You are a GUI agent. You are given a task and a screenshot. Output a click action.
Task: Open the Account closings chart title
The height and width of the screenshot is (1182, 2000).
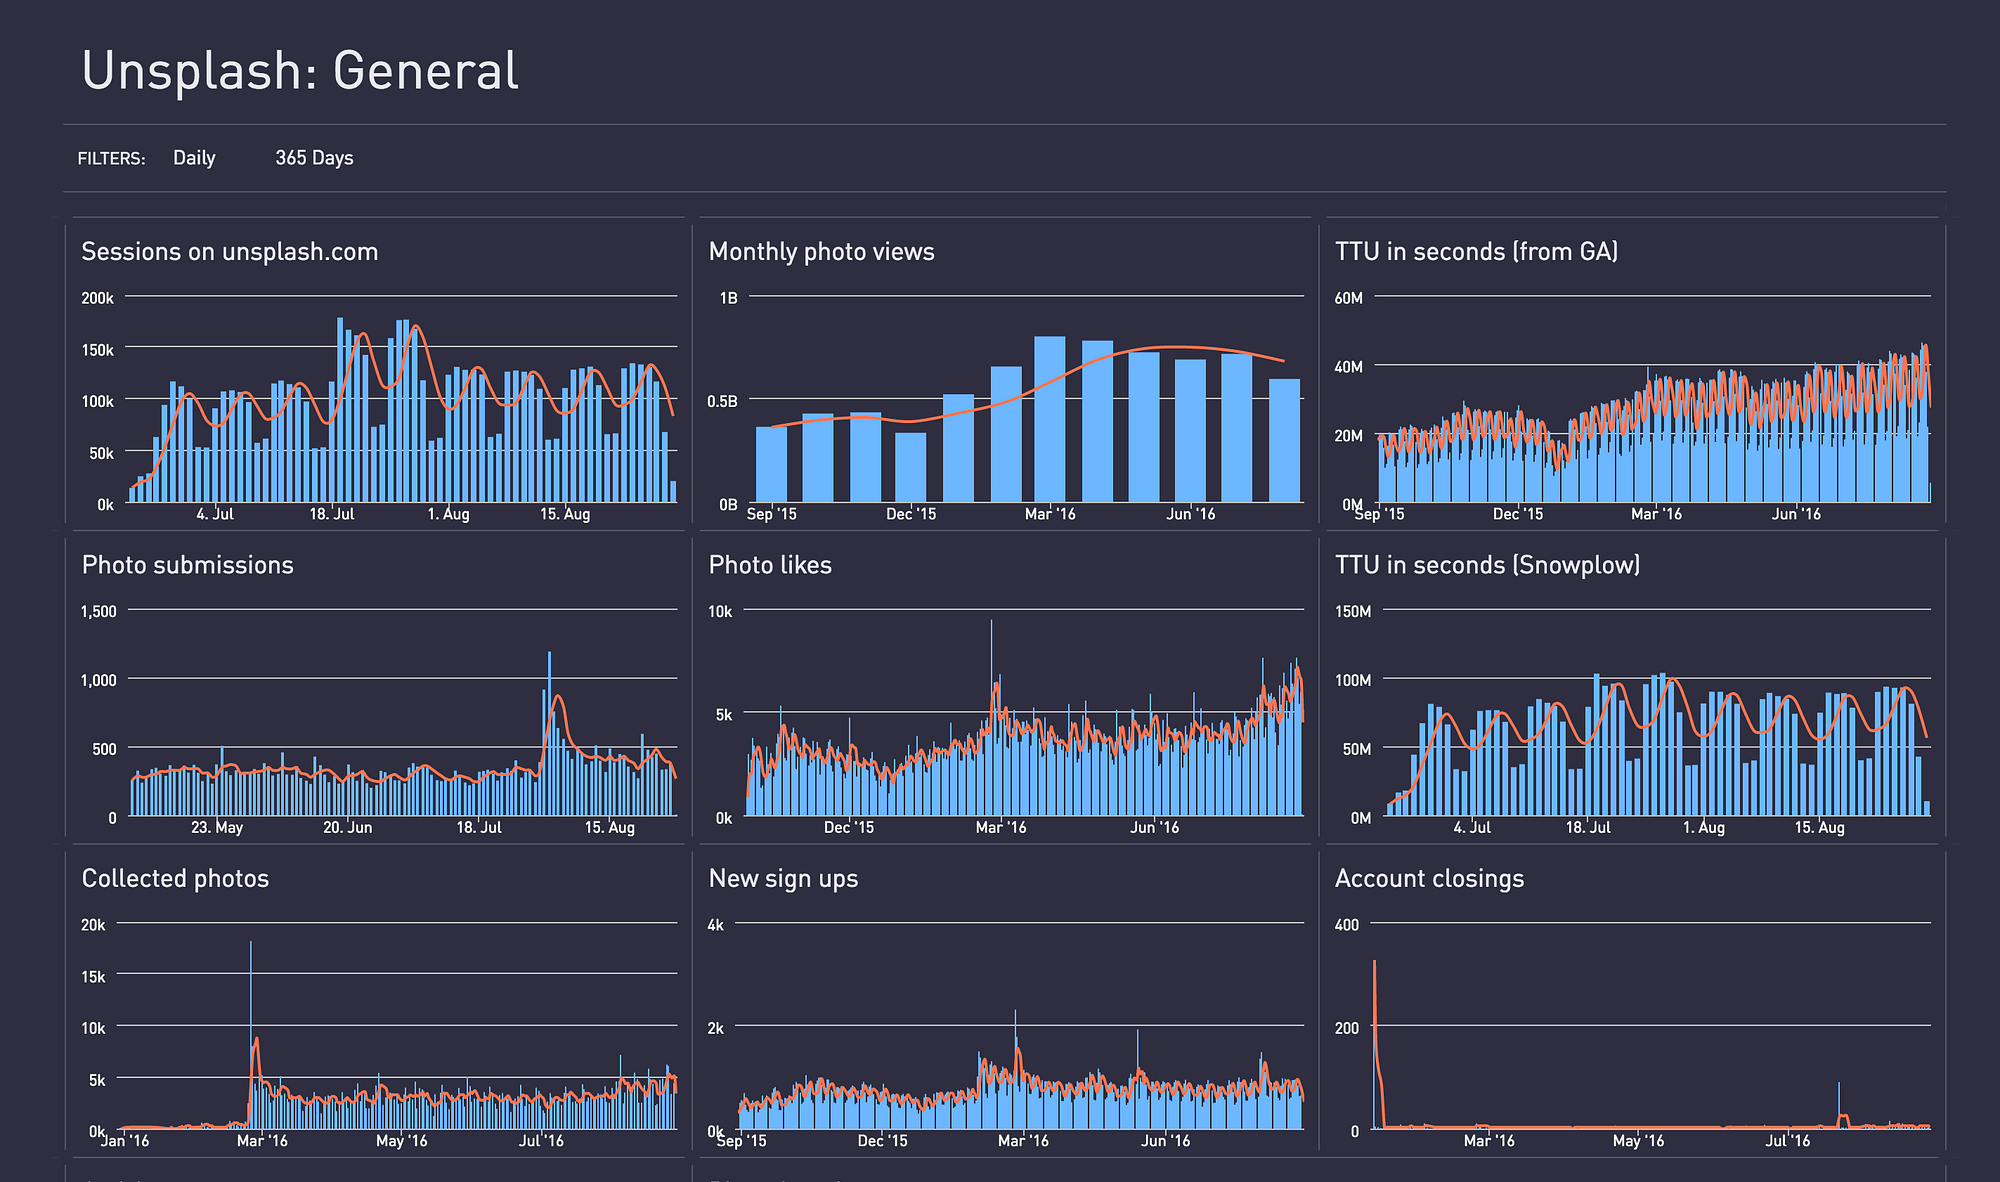coord(1429,878)
